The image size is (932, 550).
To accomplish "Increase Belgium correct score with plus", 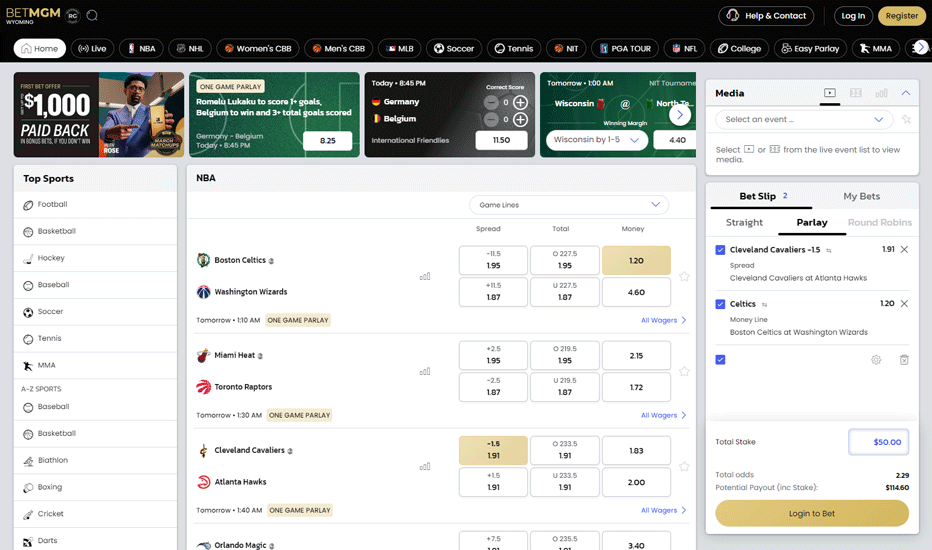I will (520, 120).
